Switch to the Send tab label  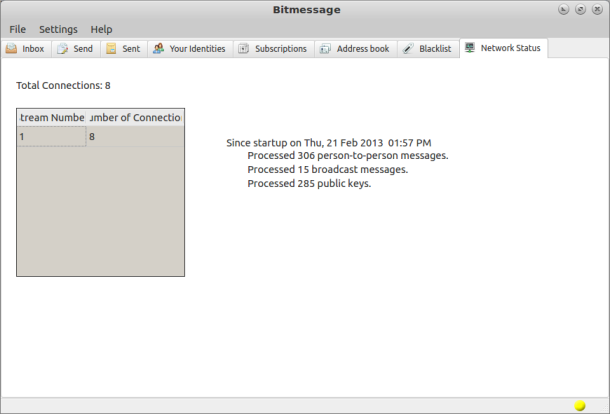(83, 49)
